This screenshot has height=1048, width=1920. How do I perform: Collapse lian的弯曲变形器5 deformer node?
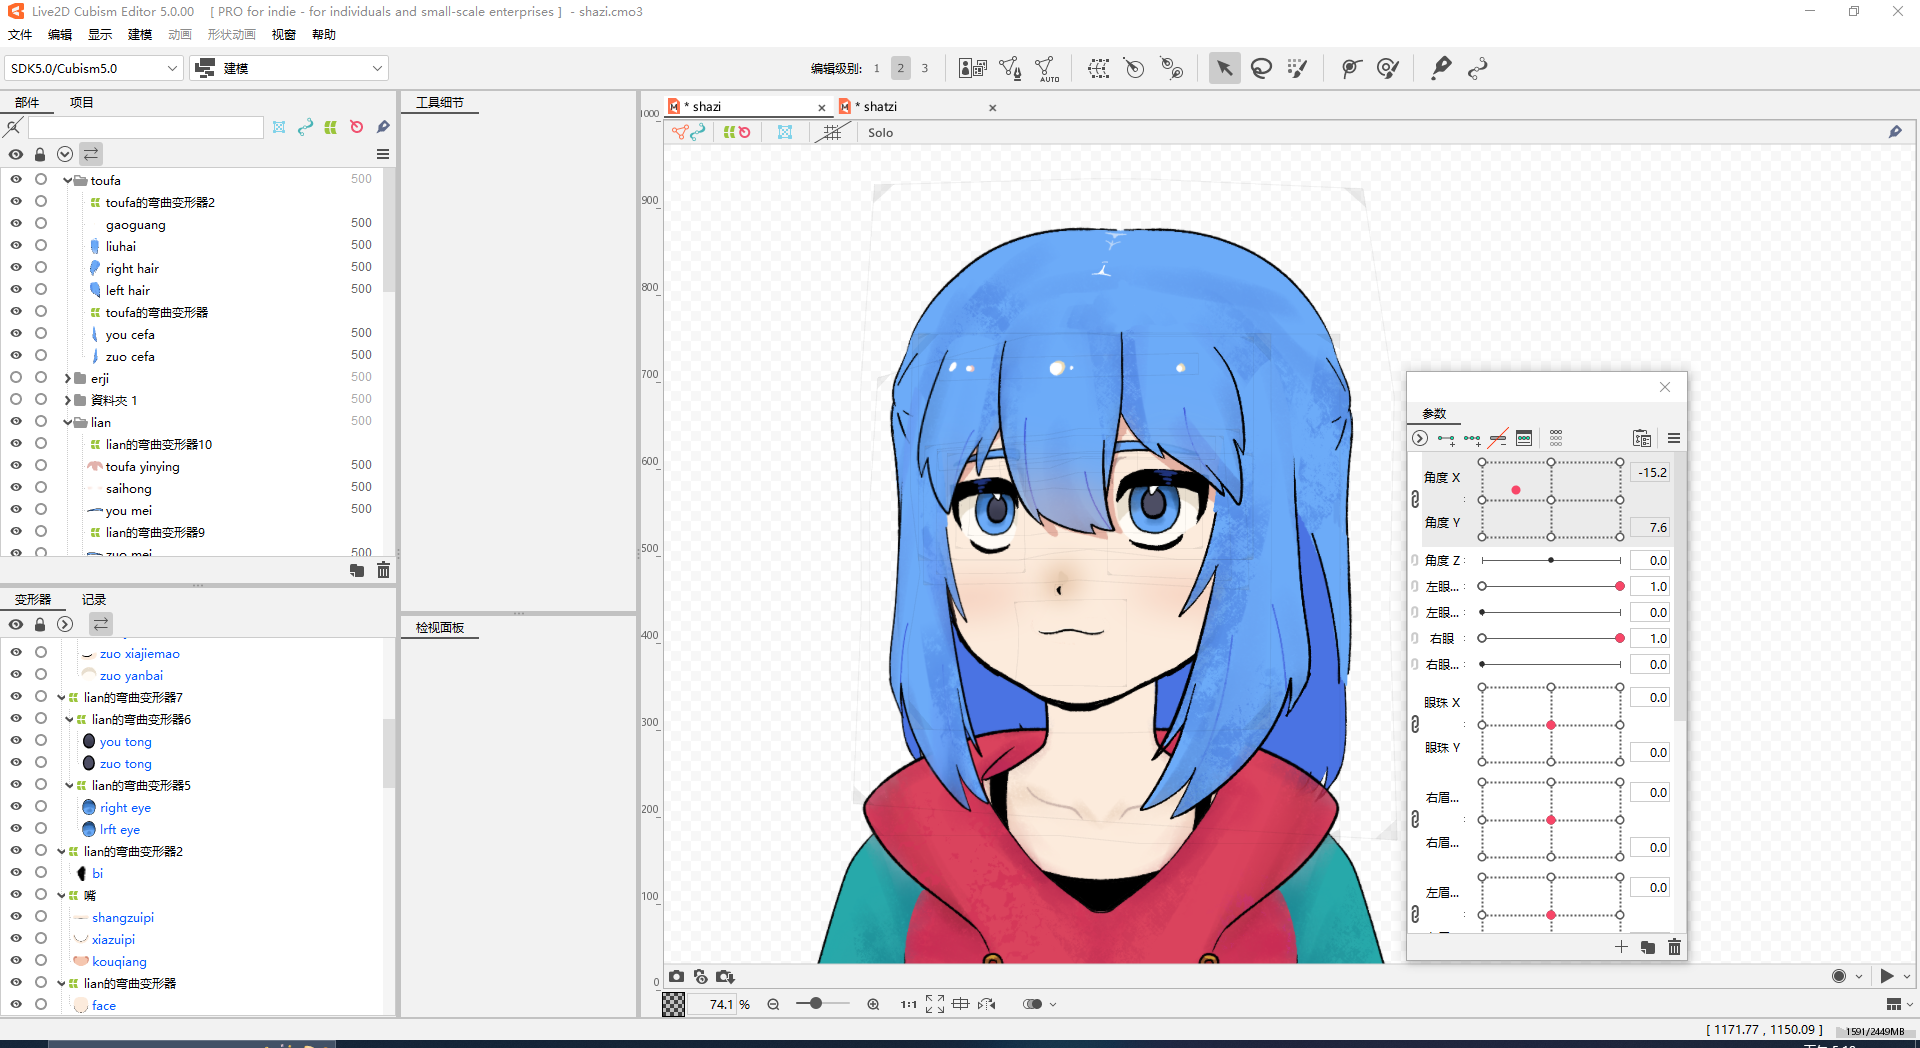pyautogui.click(x=69, y=786)
